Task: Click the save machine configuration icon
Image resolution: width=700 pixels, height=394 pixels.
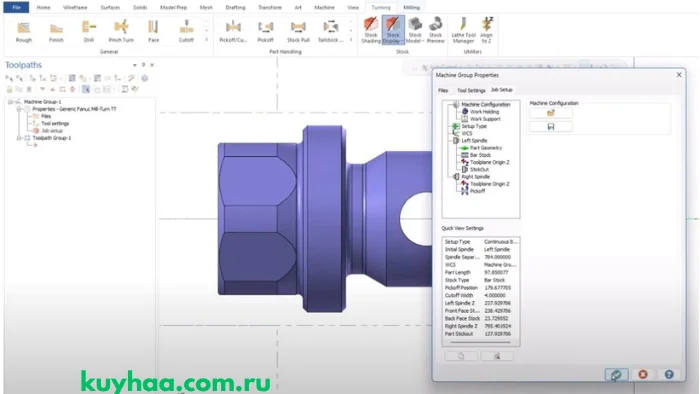Action: pyautogui.click(x=551, y=127)
